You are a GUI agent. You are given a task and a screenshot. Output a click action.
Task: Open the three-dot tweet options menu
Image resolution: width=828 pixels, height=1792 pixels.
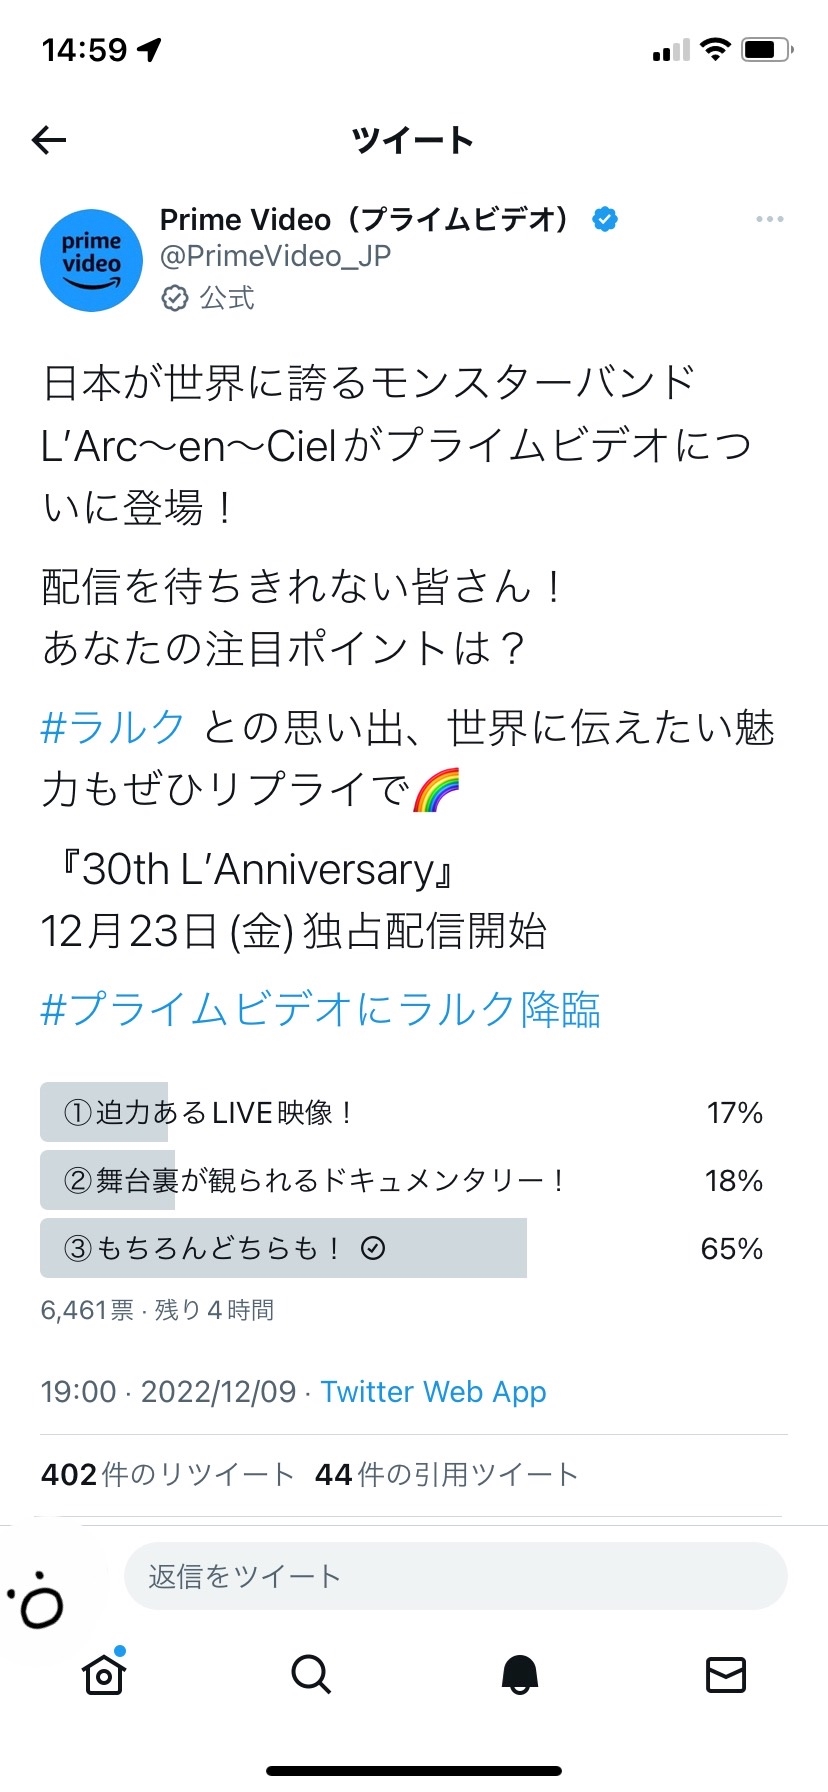(x=769, y=219)
